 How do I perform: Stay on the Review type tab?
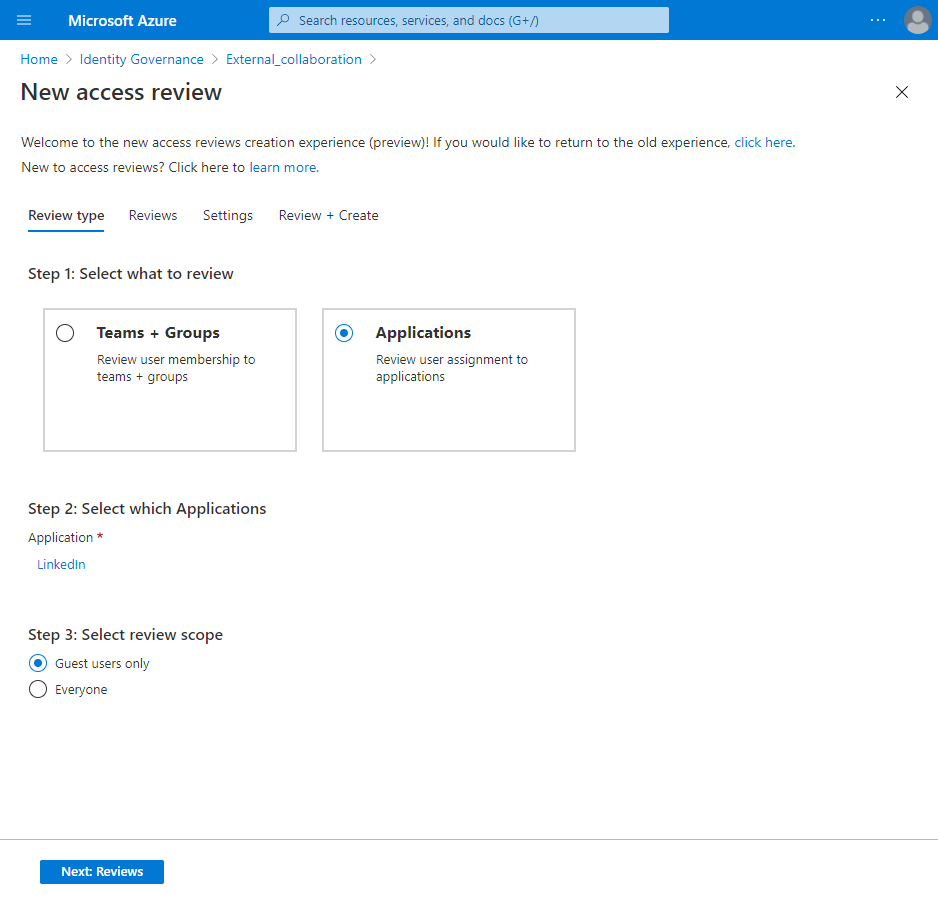tap(65, 215)
